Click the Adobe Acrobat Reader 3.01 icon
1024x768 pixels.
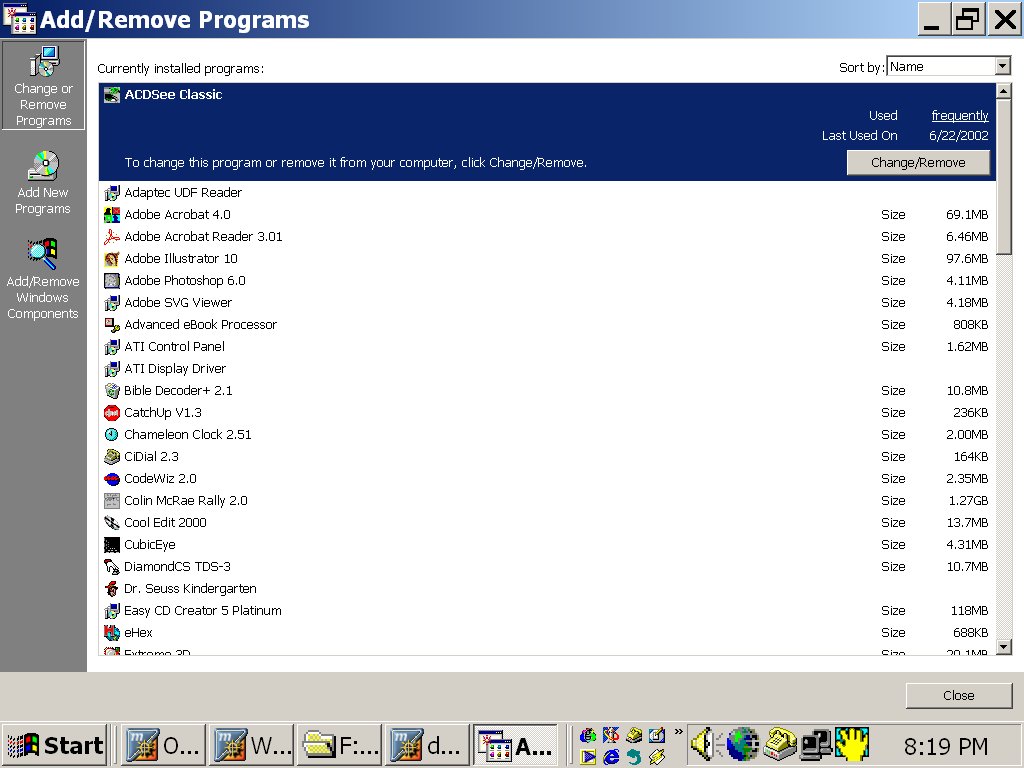[x=112, y=236]
